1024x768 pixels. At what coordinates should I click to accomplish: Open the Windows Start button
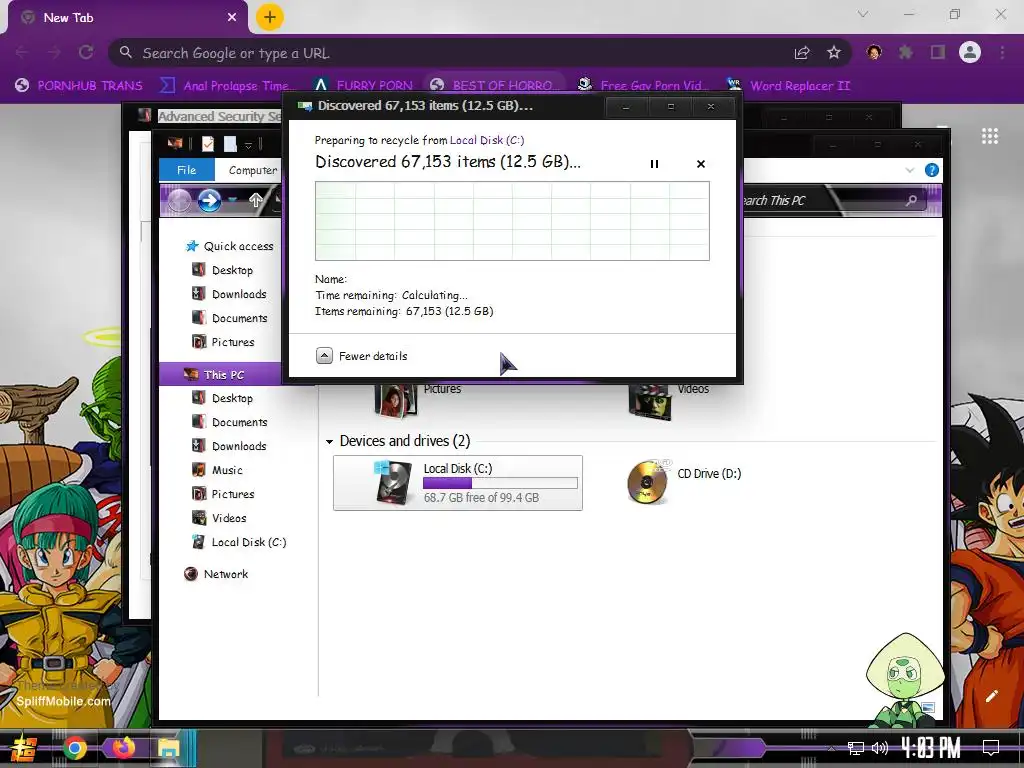click(x=24, y=748)
